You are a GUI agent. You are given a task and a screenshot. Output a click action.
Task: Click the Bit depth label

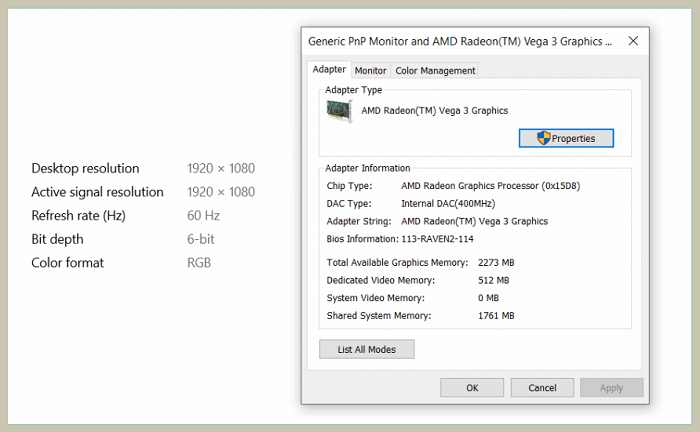pyautogui.click(x=58, y=239)
